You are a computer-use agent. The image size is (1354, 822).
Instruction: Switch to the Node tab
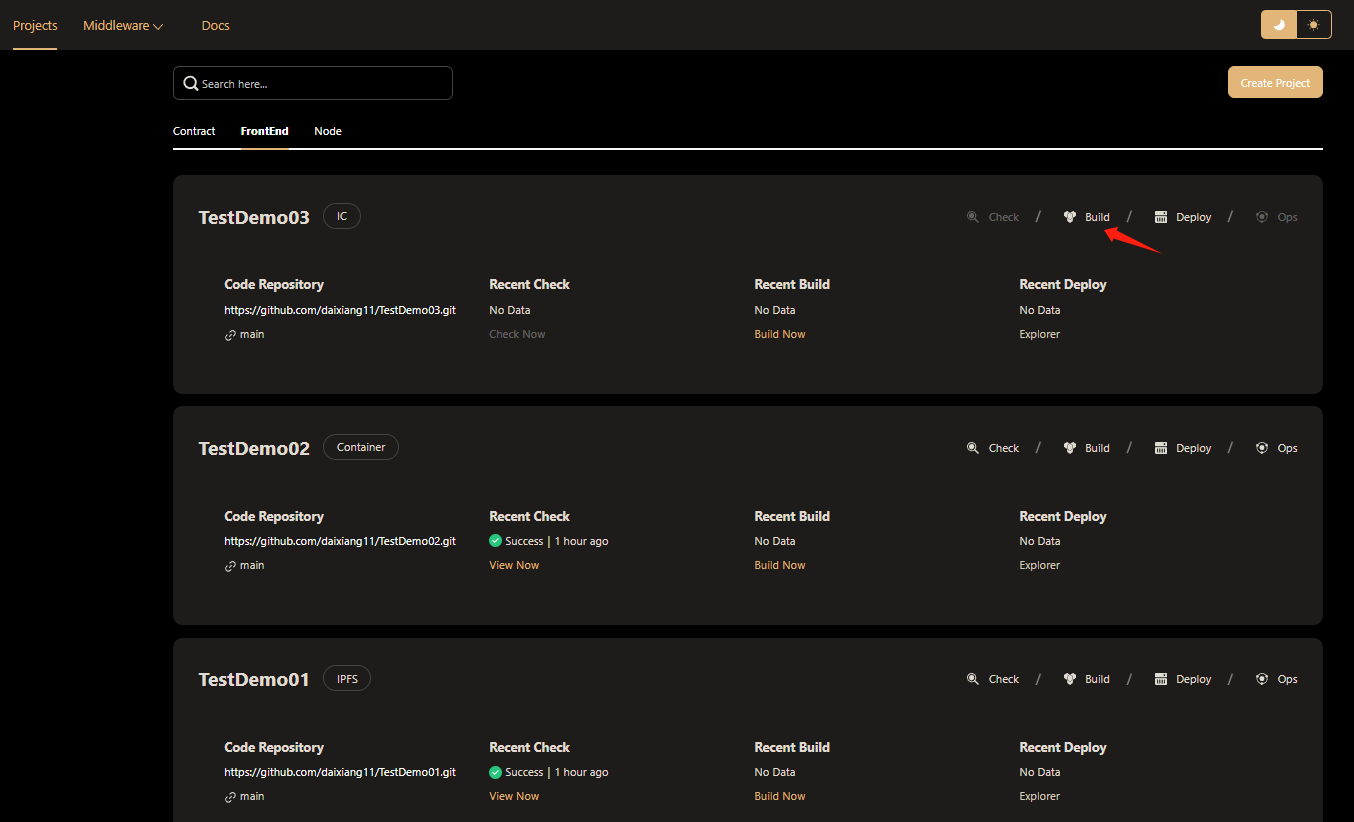(328, 131)
